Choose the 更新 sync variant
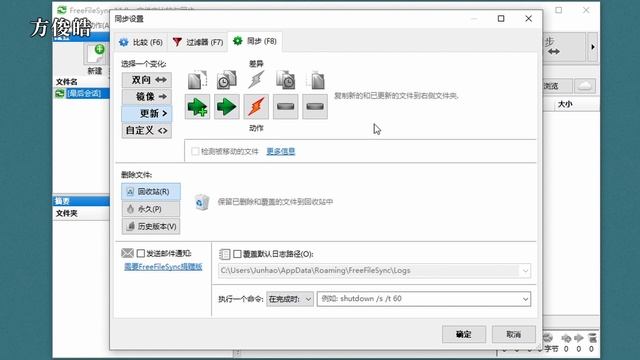 (x=147, y=113)
